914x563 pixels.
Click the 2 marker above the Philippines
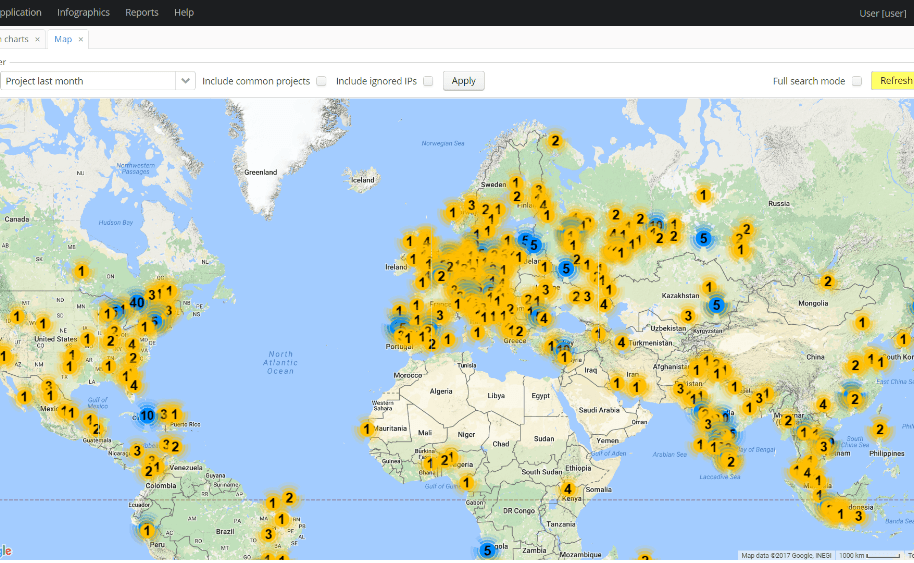click(x=880, y=430)
